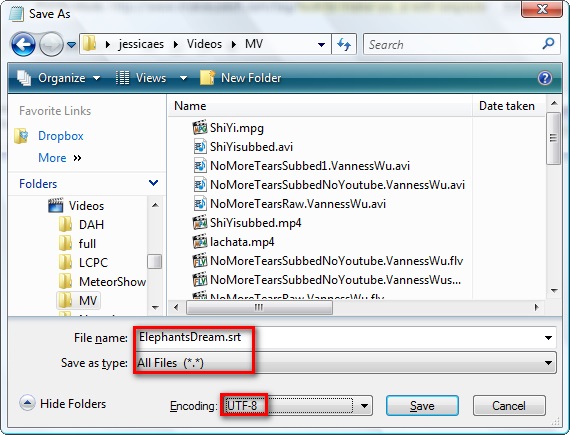Expand the arrow between jessicaes and Videos

click(x=176, y=44)
